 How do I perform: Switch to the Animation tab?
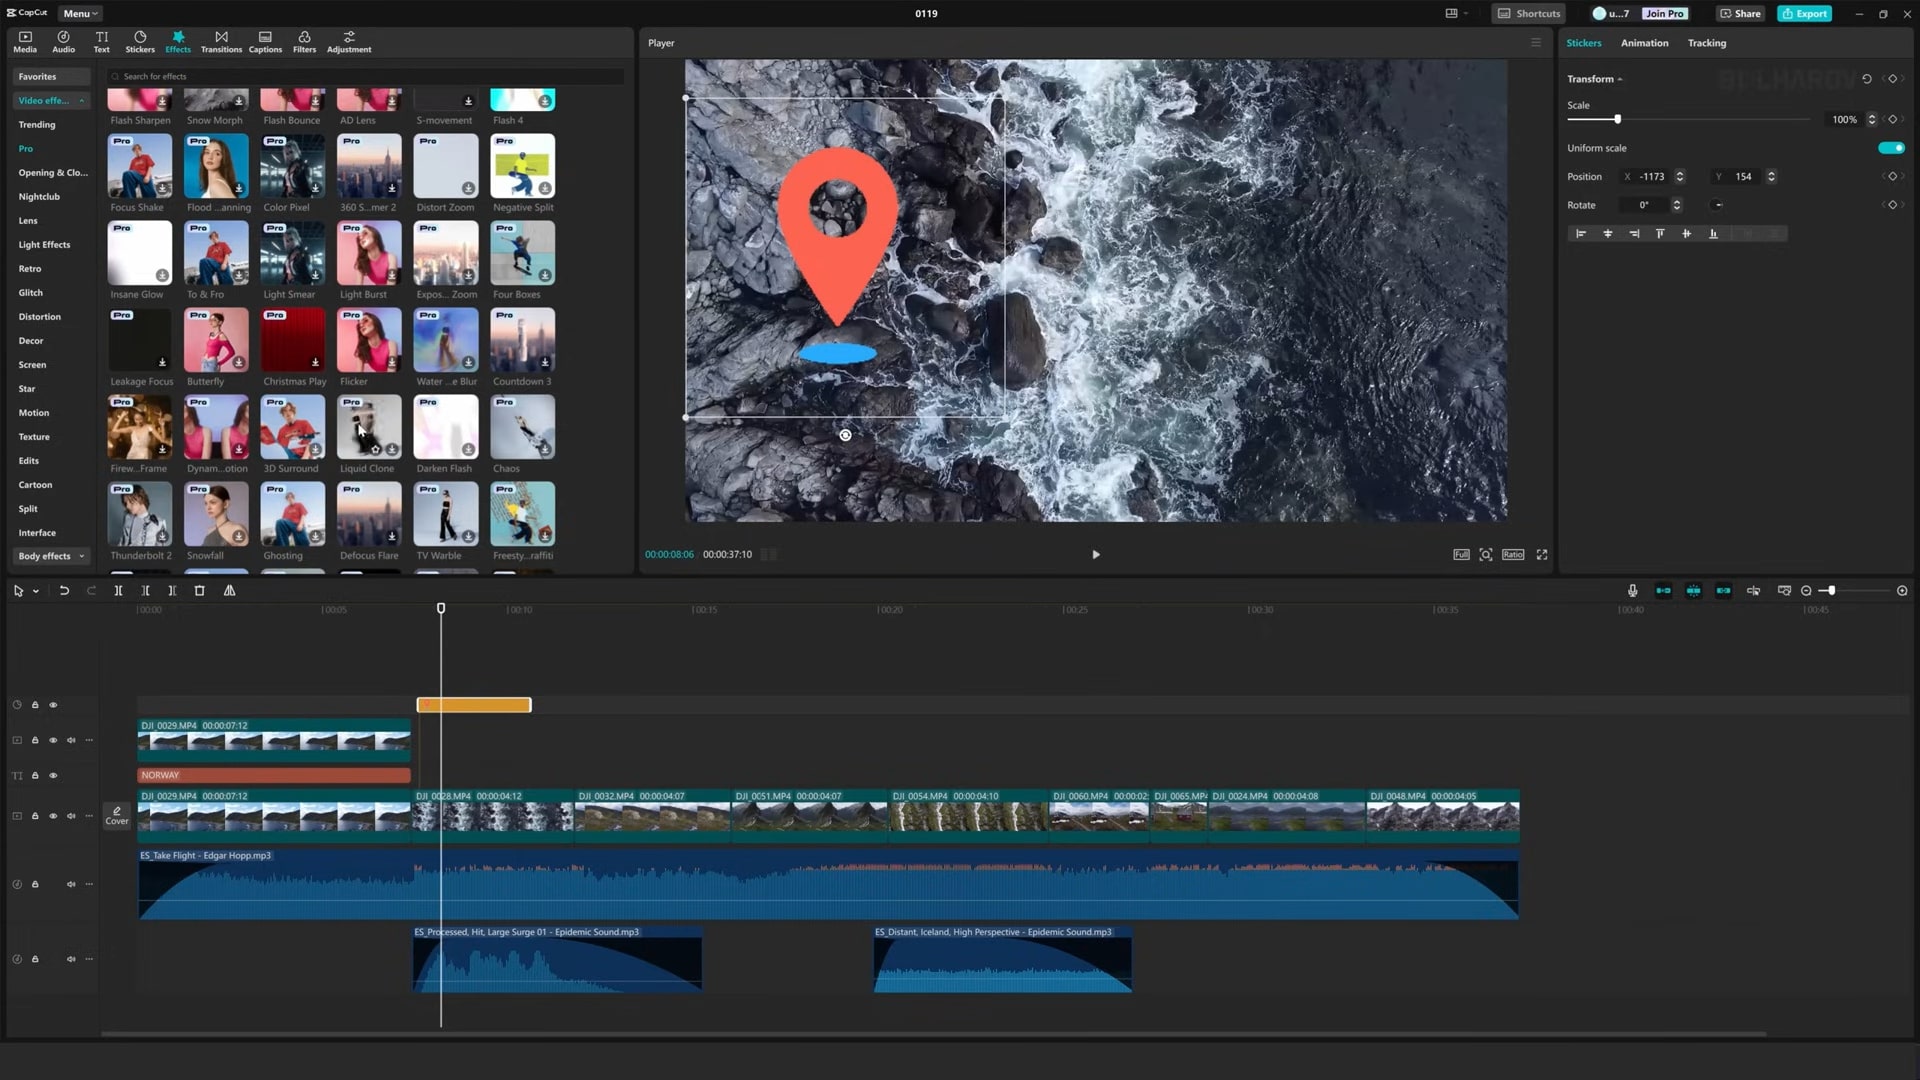coord(1644,43)
